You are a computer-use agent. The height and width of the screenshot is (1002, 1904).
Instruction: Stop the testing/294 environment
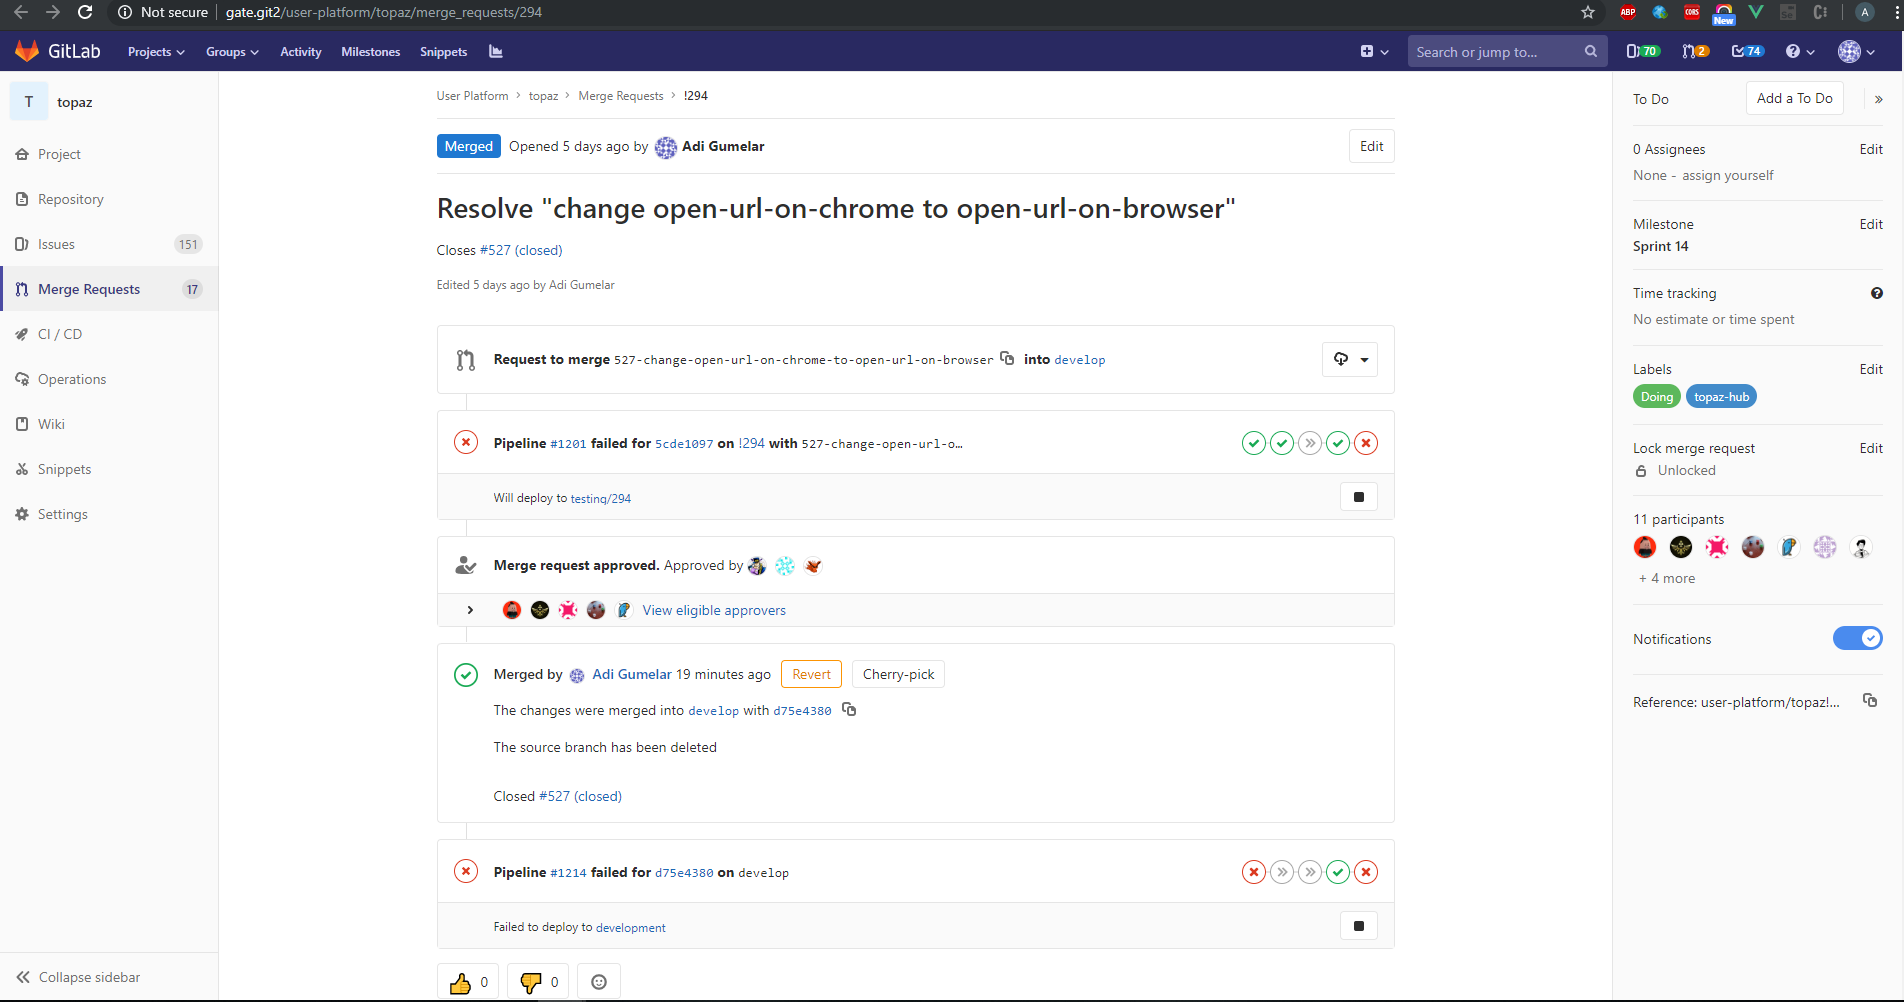[1358, 497]
